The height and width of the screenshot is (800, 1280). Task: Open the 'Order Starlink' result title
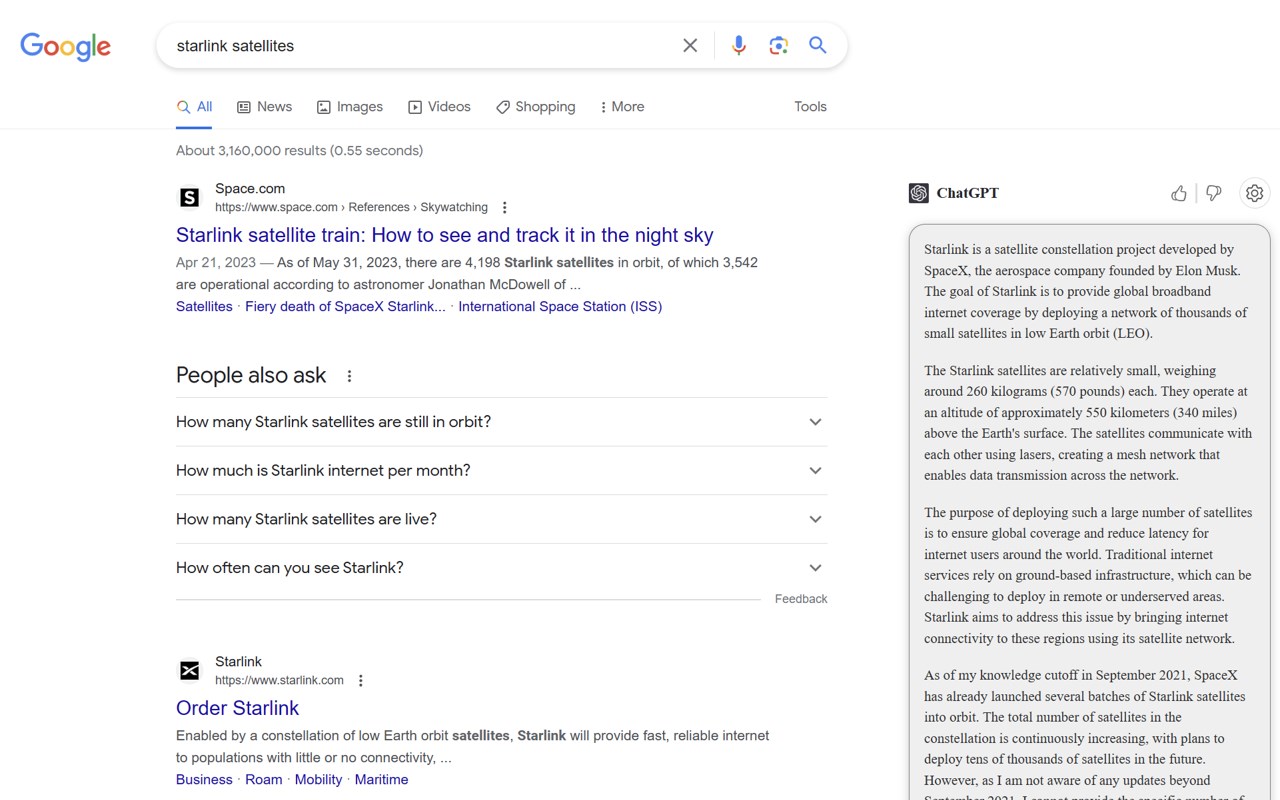[x=238, y=708]
